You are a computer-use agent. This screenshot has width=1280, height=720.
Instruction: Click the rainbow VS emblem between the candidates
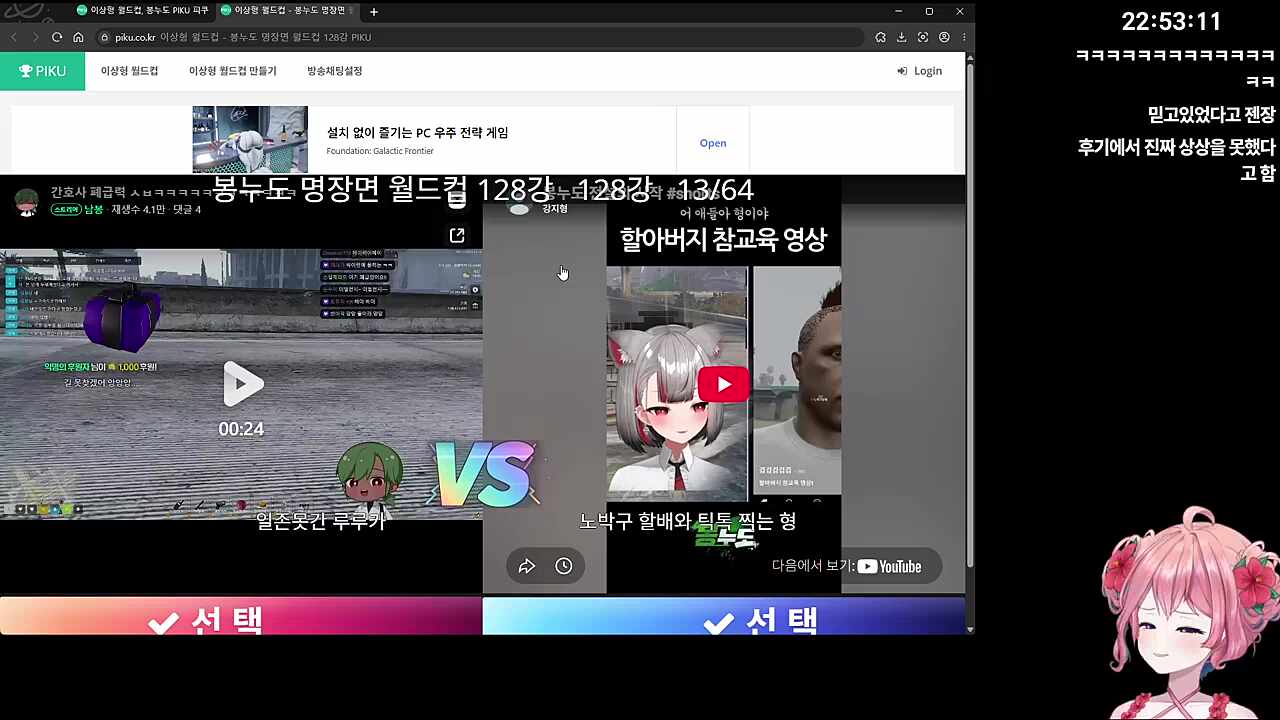[x=484, y=474]
